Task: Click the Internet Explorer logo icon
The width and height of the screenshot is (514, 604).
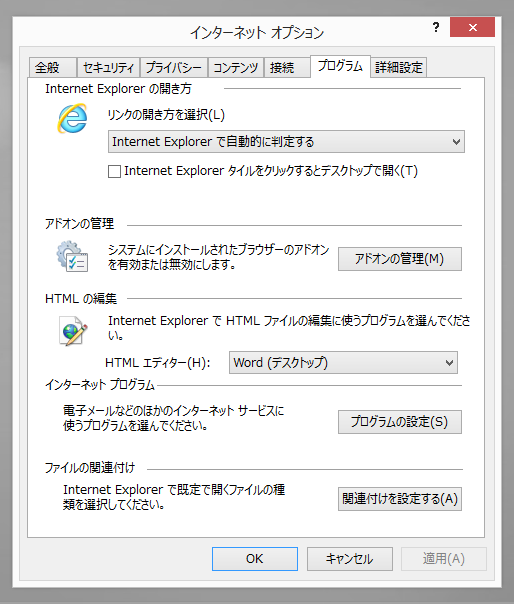Action: pyautogui.click(x=72, y=118)
